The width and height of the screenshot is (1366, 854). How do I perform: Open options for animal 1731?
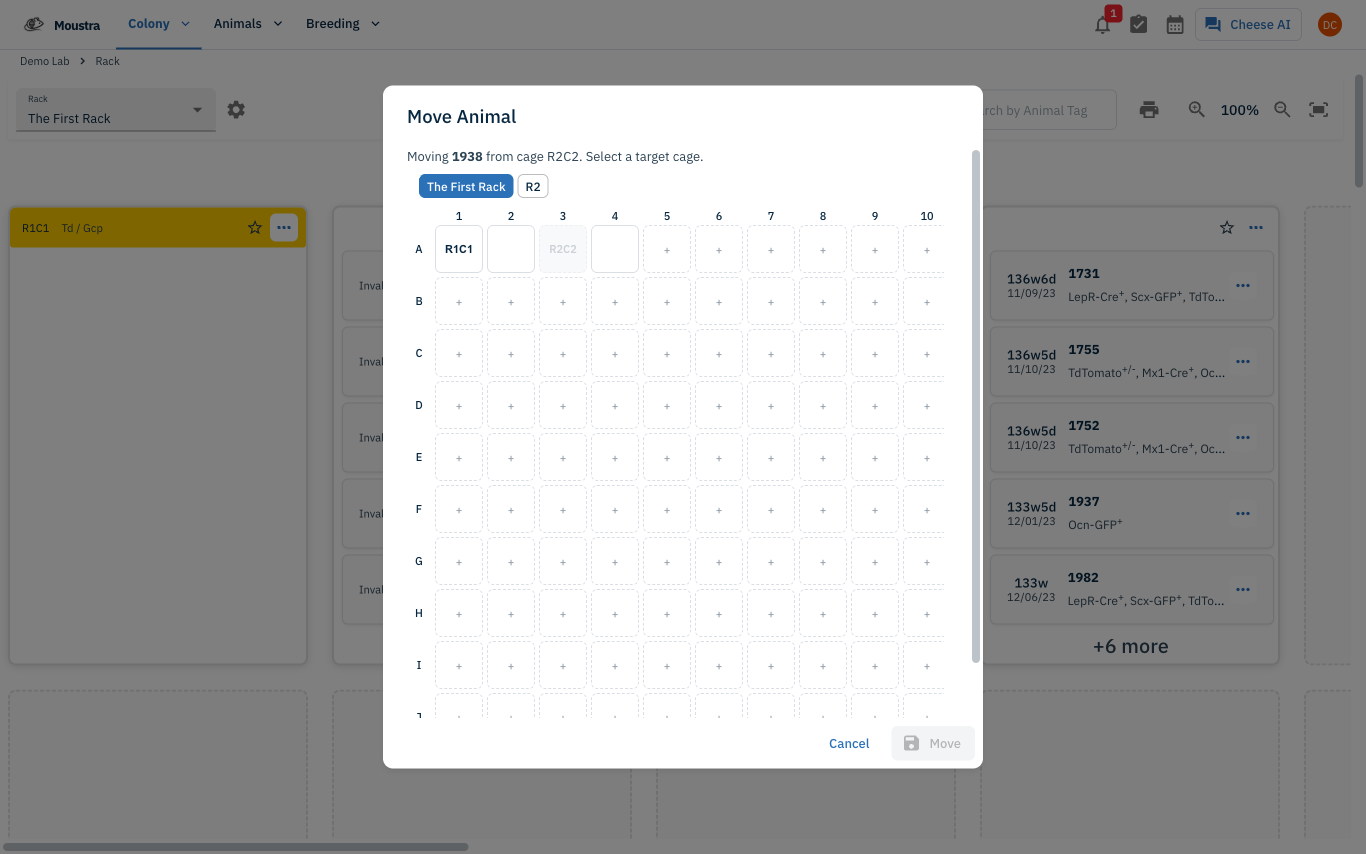[x=1243, y=286]
